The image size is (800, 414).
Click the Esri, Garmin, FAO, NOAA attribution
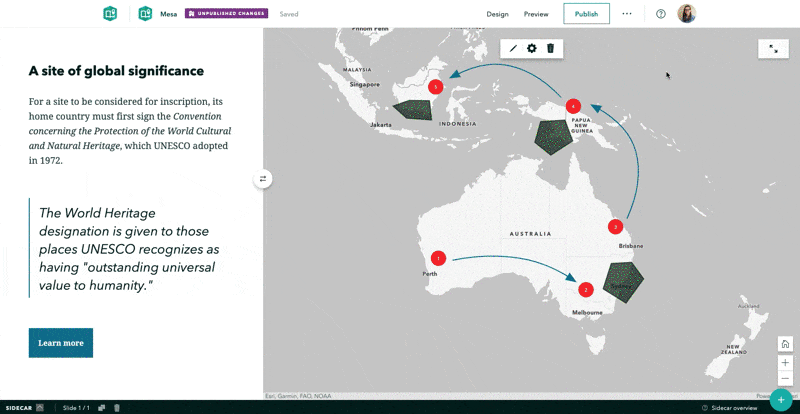298,396
